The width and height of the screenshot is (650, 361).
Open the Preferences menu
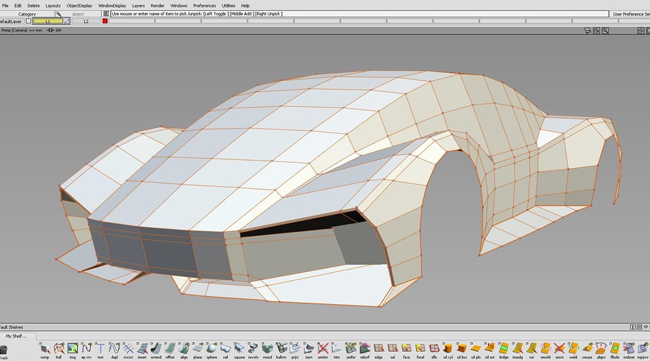coord(204,6)
